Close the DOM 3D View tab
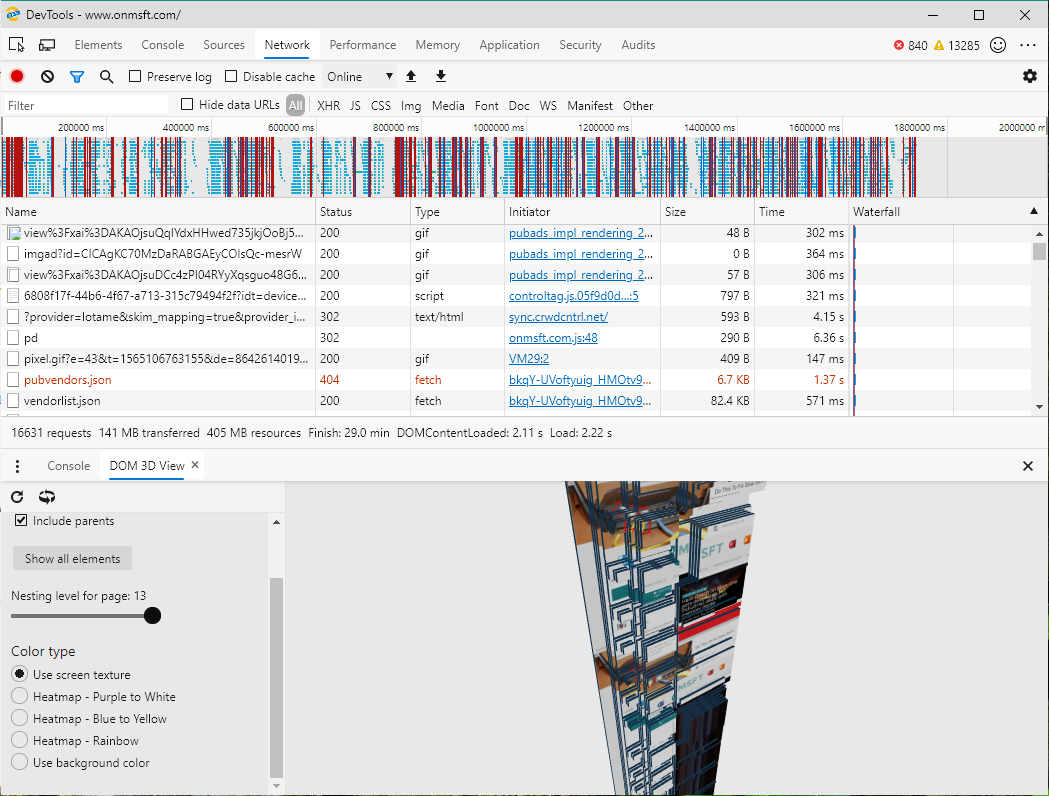Viewport: 1049px width, 796px height. [x=195, y=465]
